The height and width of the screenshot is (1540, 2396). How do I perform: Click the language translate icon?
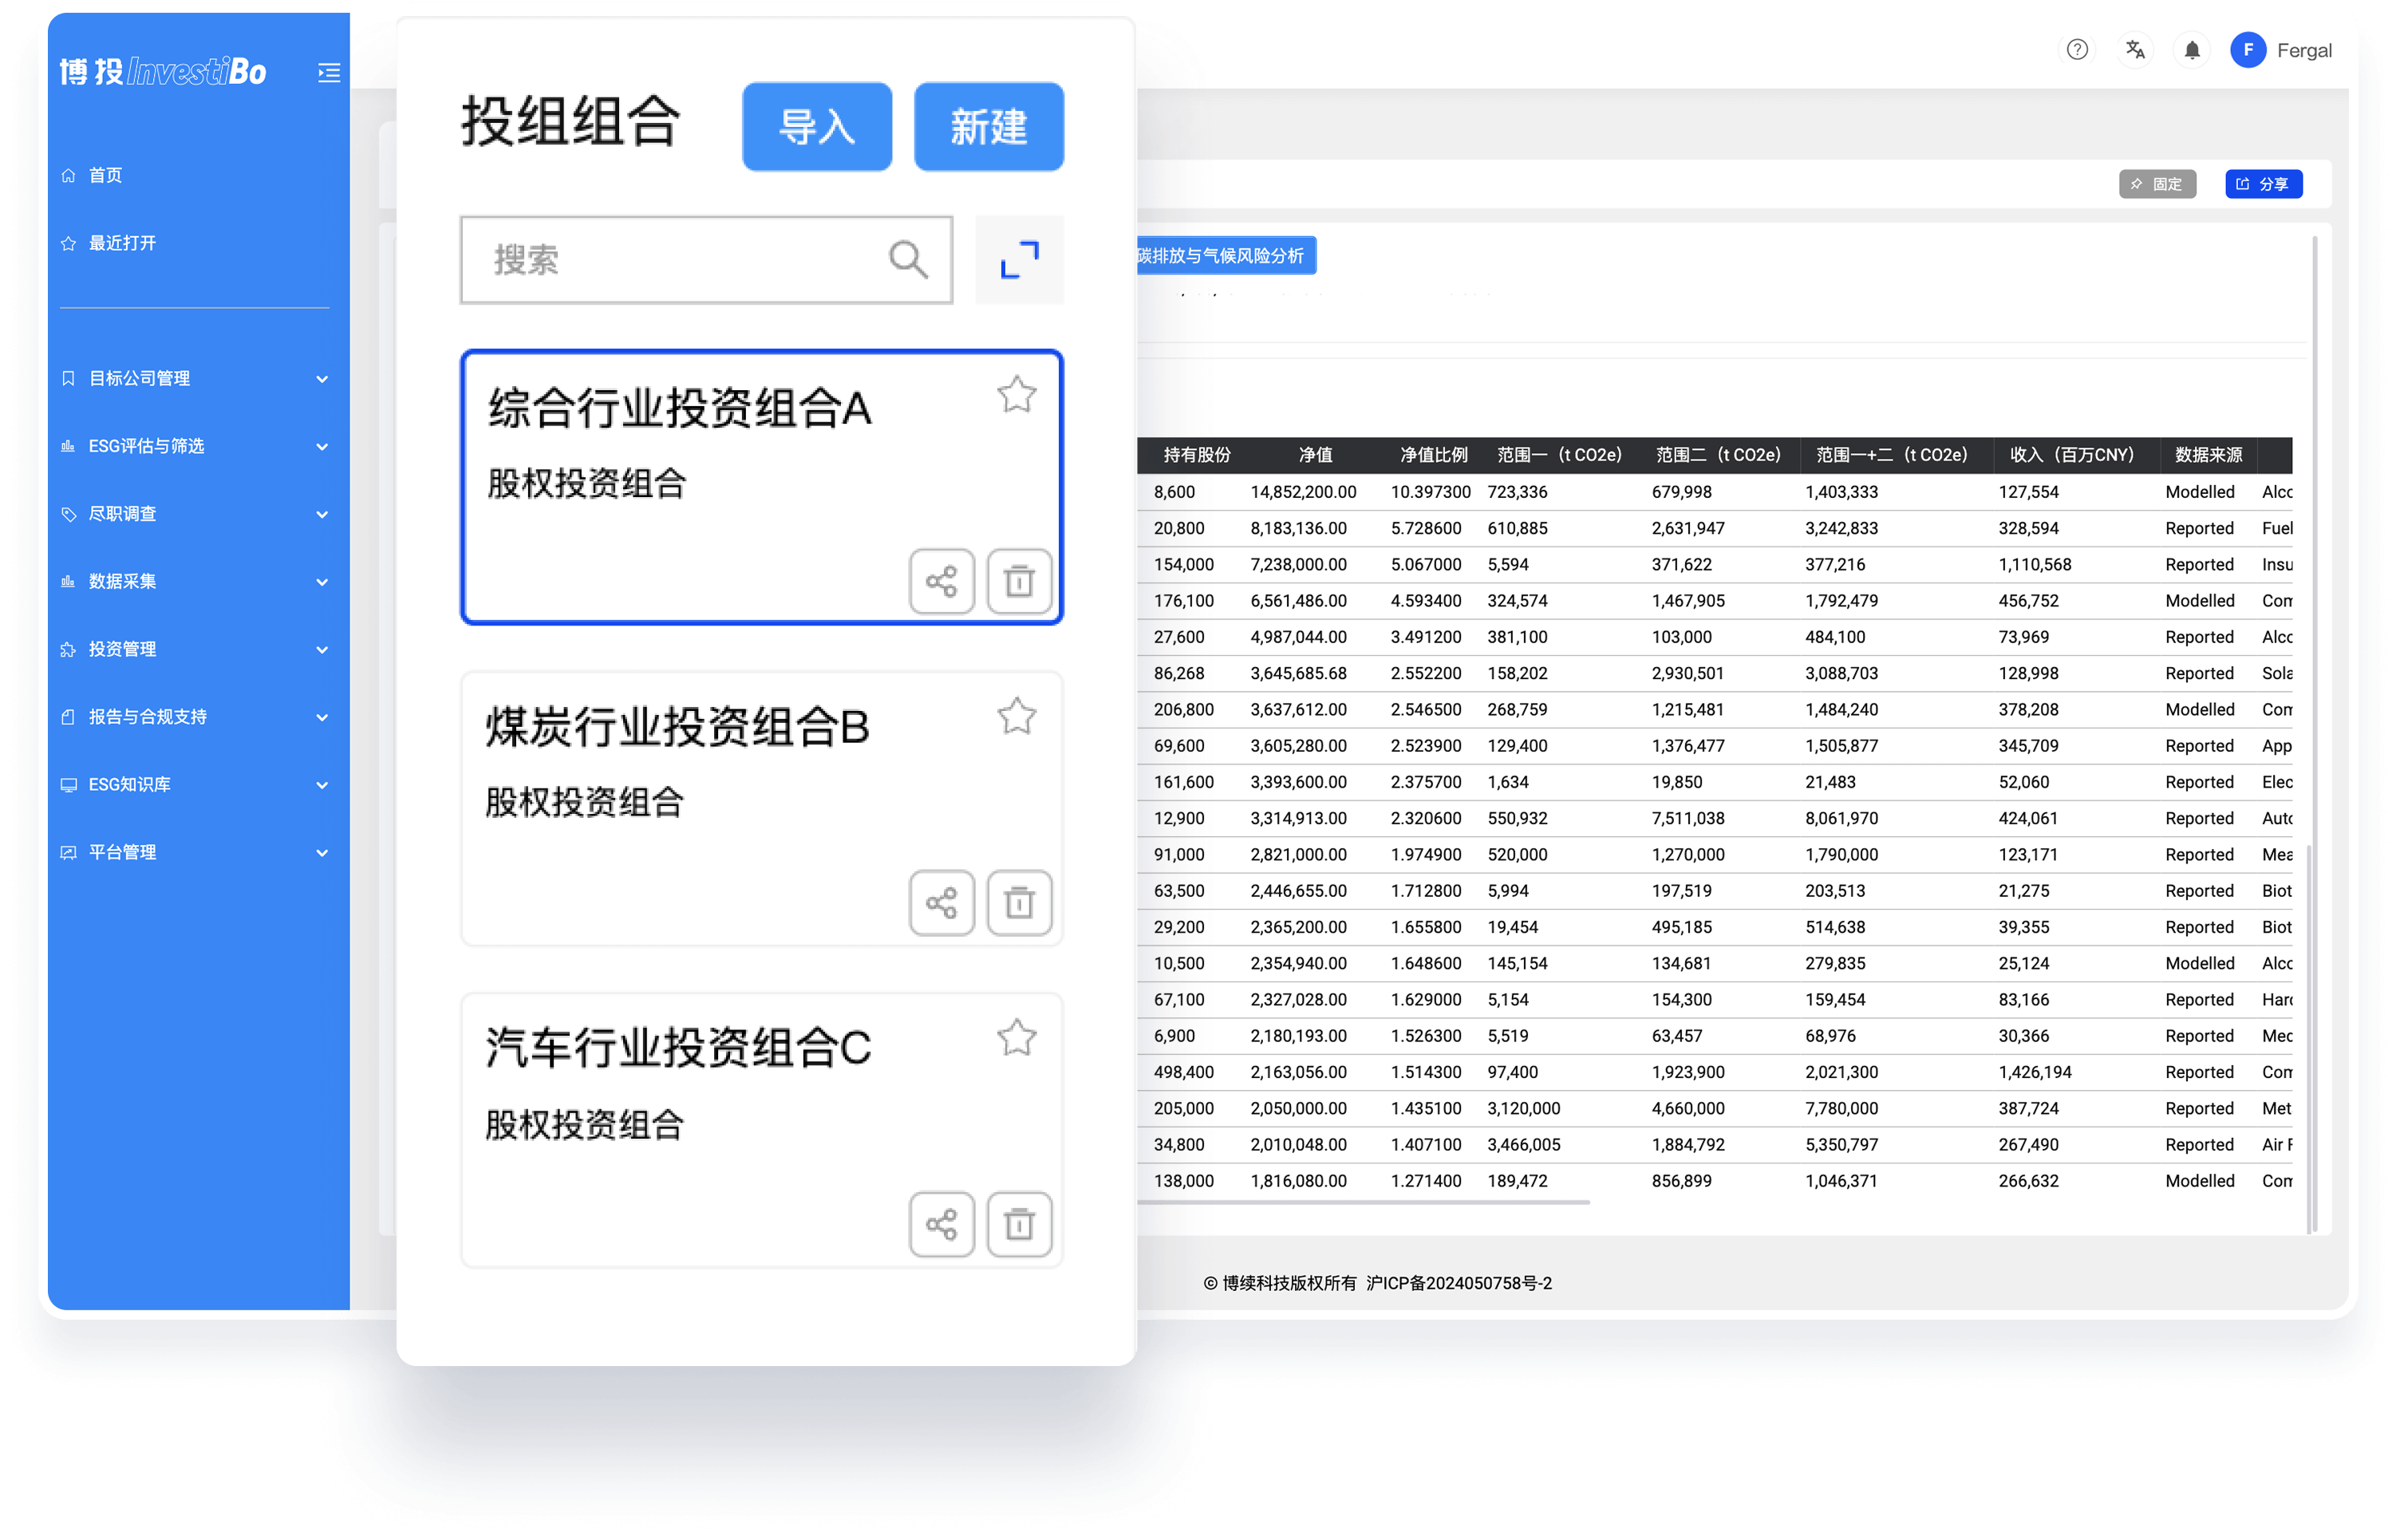(2134, 50)
